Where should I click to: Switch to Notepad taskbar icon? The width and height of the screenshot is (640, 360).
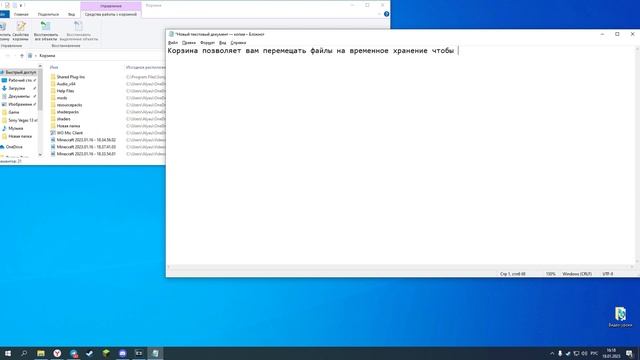point(155,353)
